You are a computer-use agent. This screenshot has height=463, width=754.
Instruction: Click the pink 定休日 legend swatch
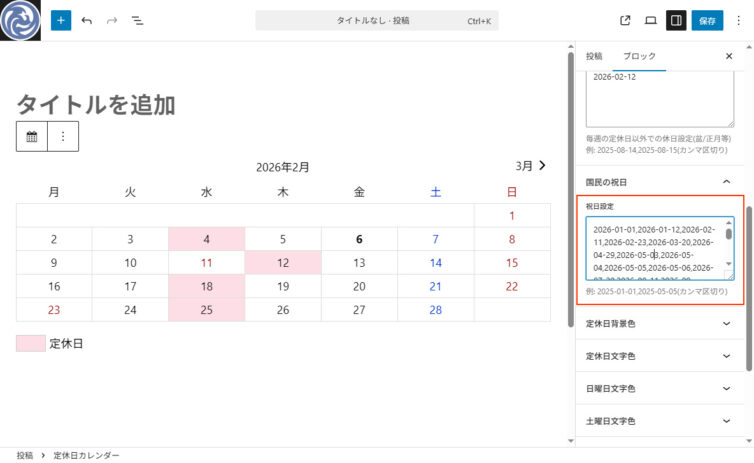(31, 343)
